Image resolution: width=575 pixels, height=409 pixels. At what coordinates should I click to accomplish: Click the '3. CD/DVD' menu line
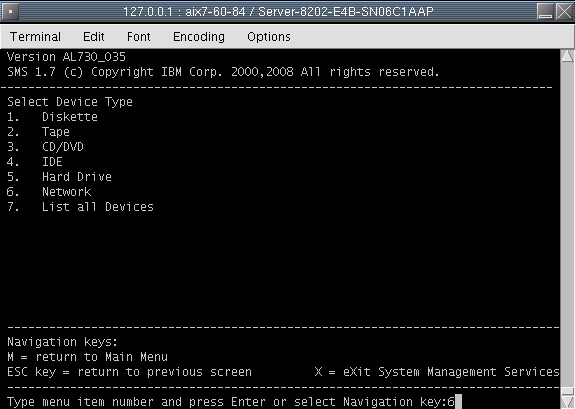[45, 147]
